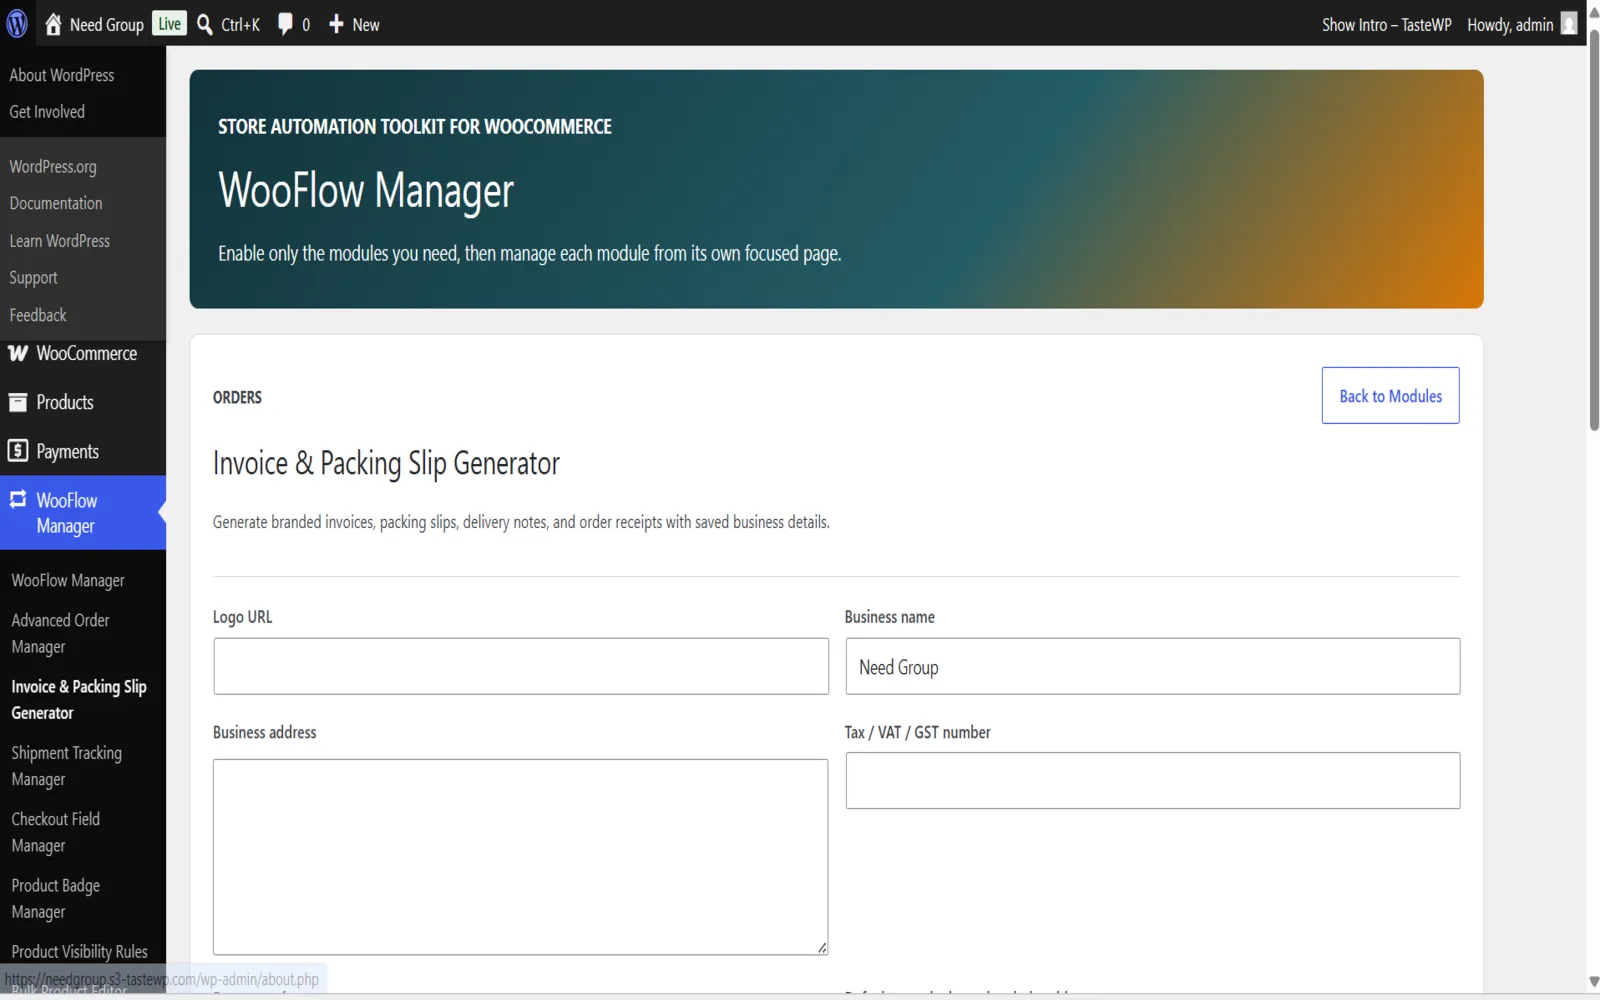Open About WordPress link
The image size is (1600, 1000).
(x=62, y=75)
